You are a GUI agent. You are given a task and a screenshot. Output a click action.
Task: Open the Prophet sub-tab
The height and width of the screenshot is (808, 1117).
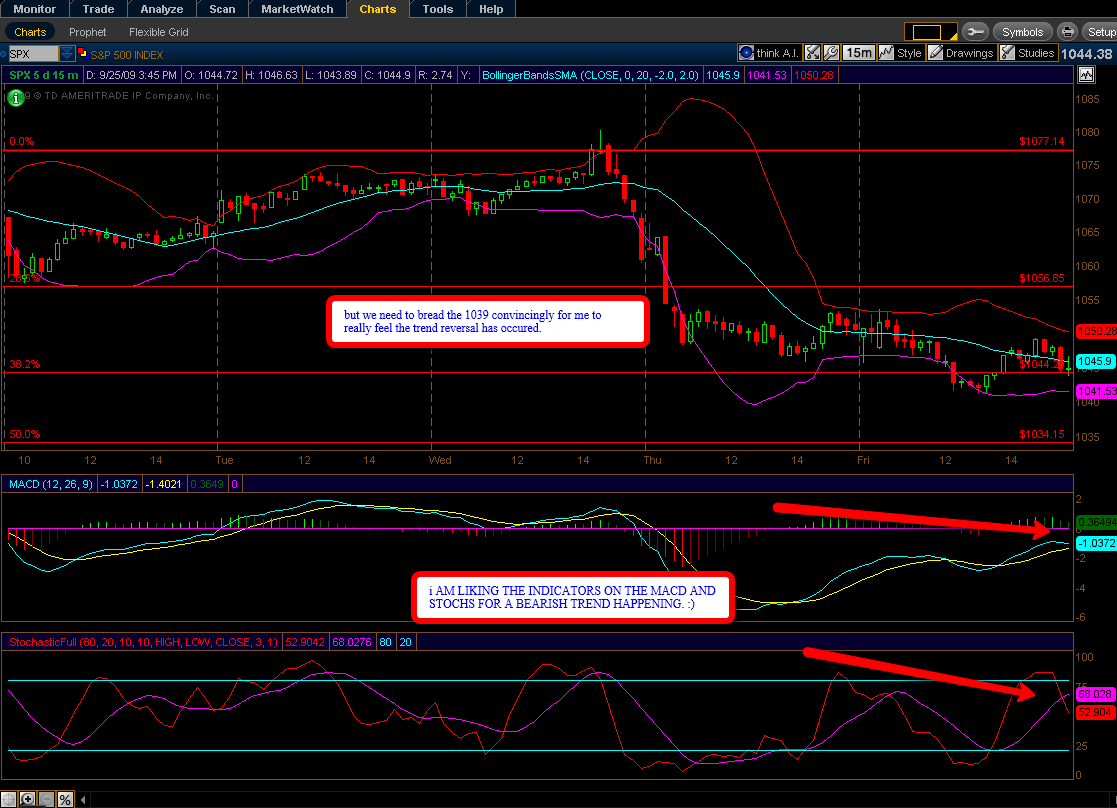tap(88, 32)
